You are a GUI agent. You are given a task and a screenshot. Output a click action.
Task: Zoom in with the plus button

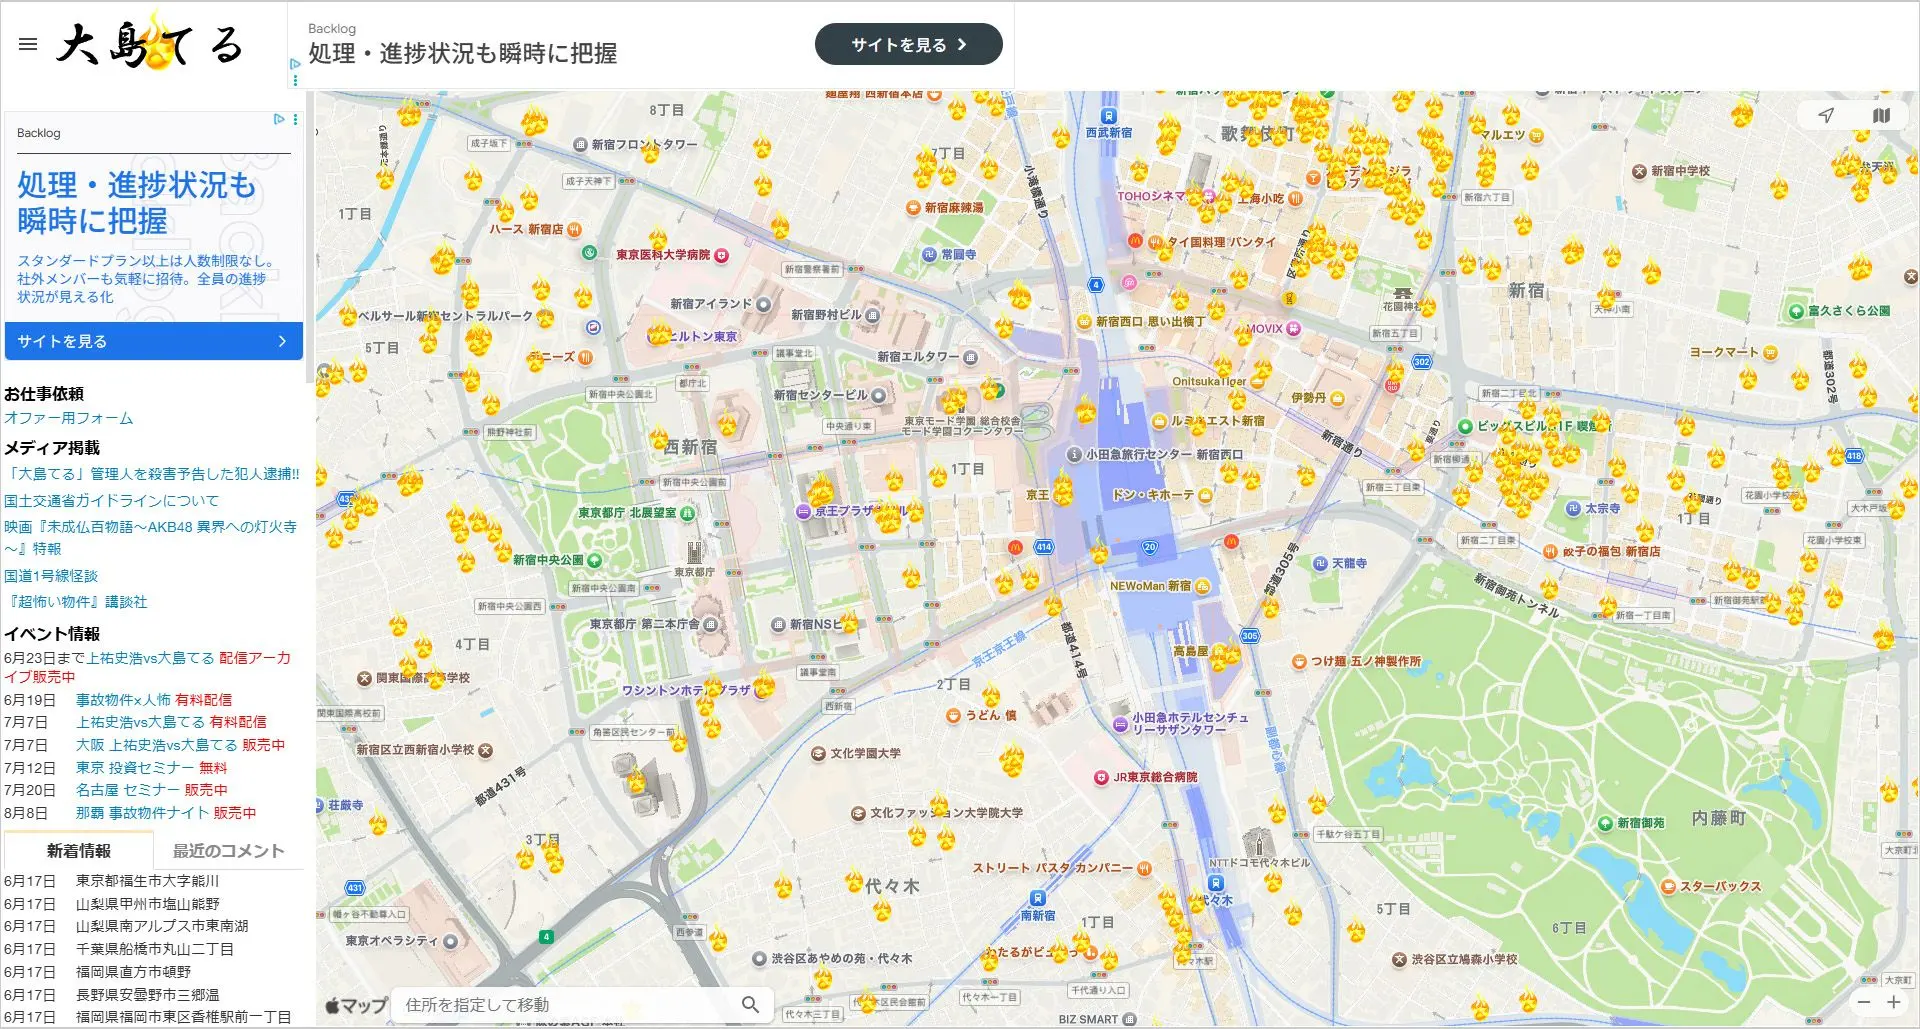point(1894,1001)
